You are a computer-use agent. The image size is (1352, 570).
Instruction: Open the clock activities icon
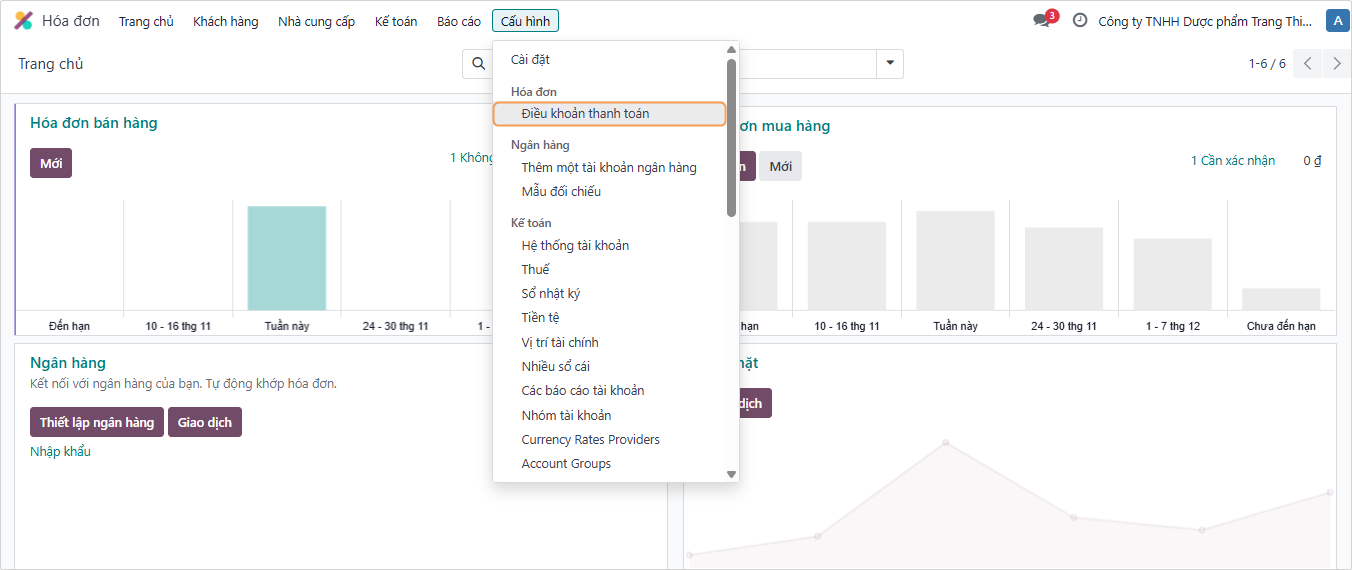(x=1080, y=20)
